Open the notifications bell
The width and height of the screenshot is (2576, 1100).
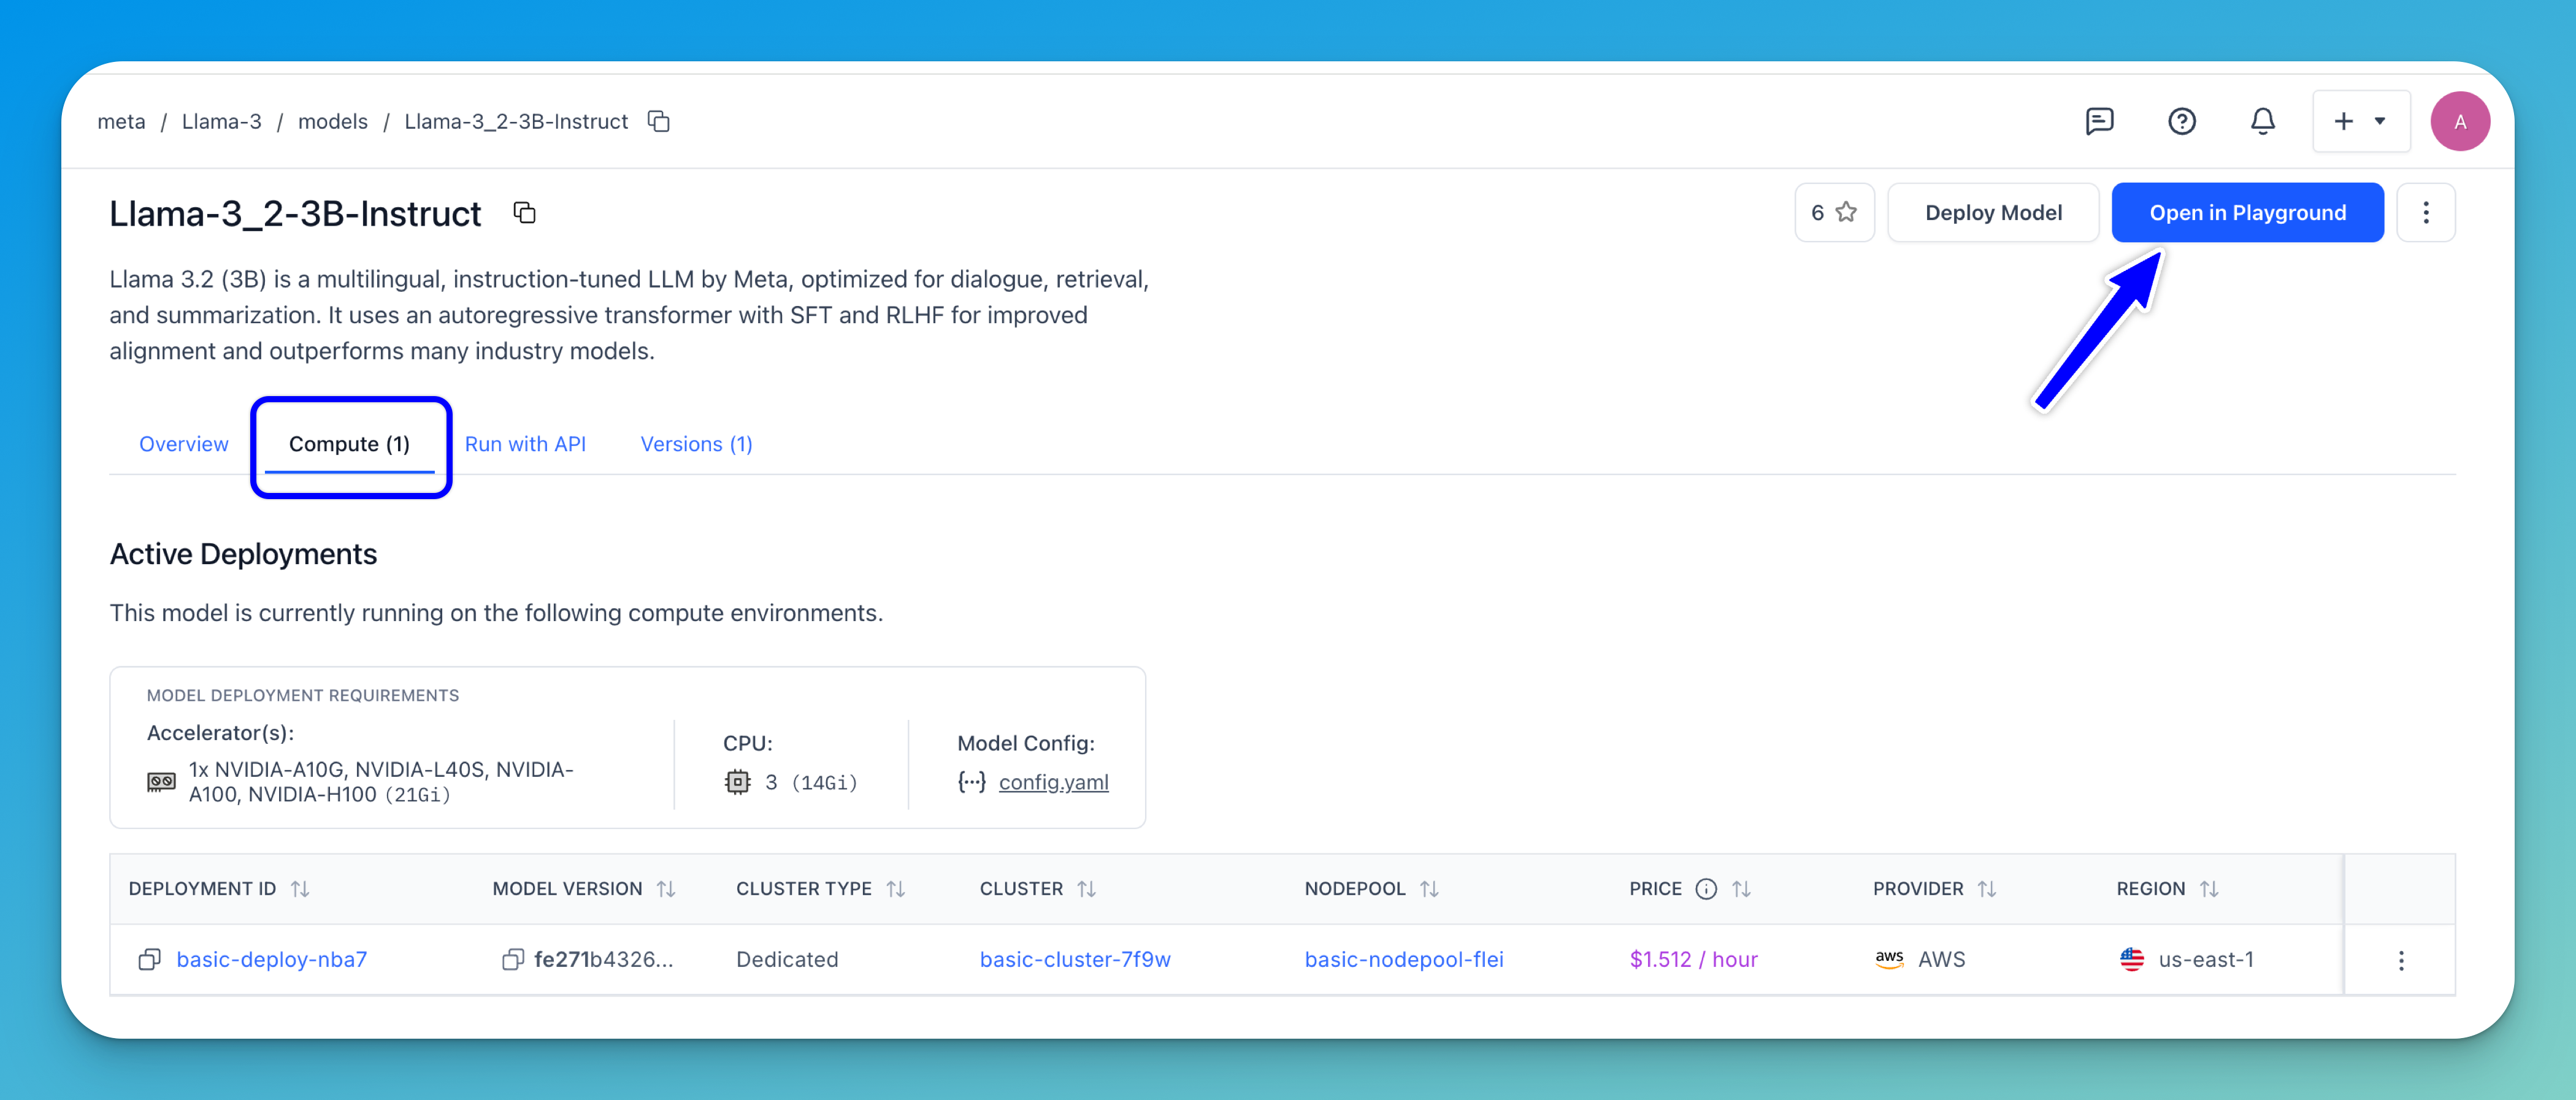click(2263, 121)
